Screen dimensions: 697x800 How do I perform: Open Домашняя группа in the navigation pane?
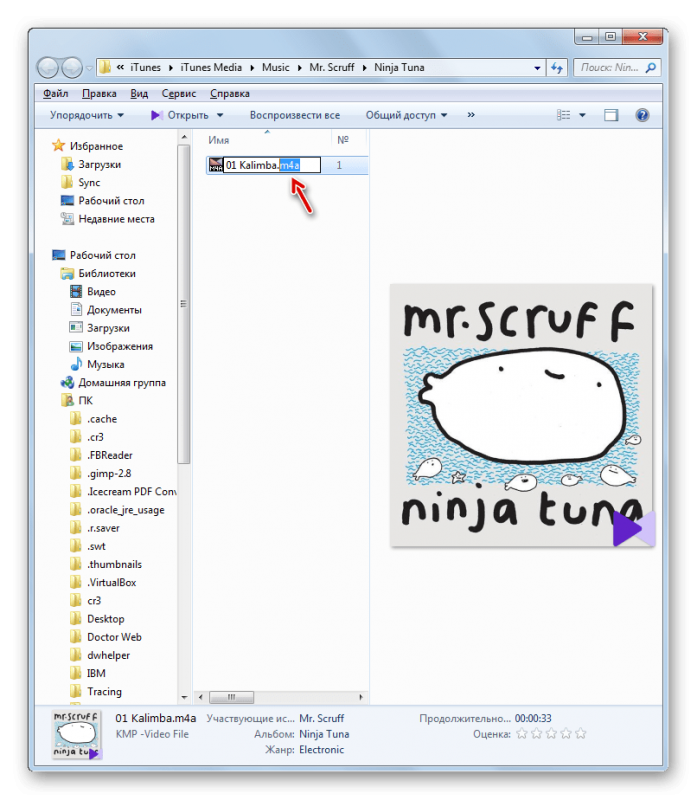[x=121, y=382]
